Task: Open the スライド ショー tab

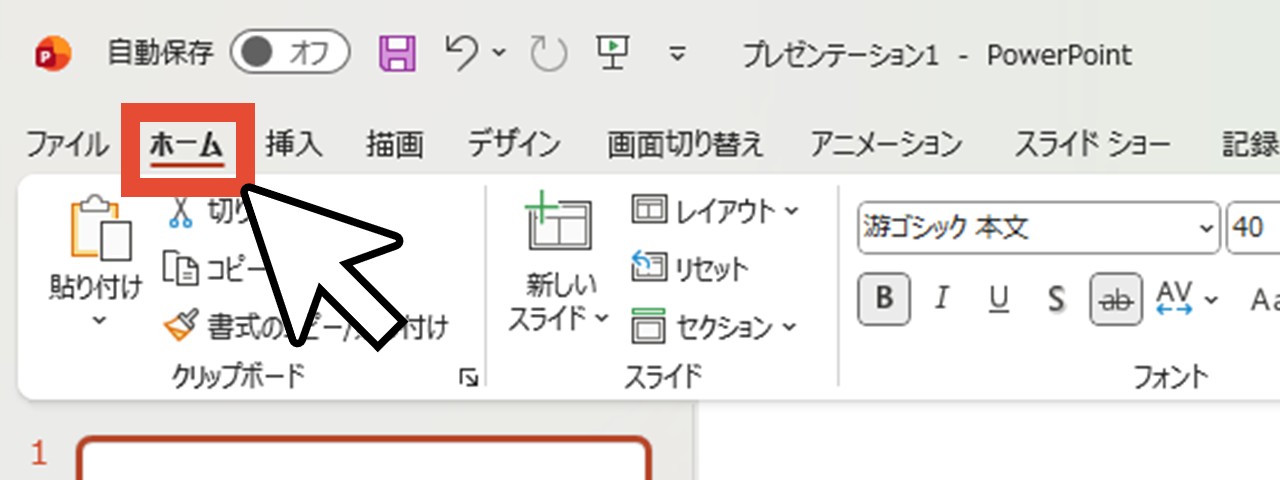Action: point(1092,145)
